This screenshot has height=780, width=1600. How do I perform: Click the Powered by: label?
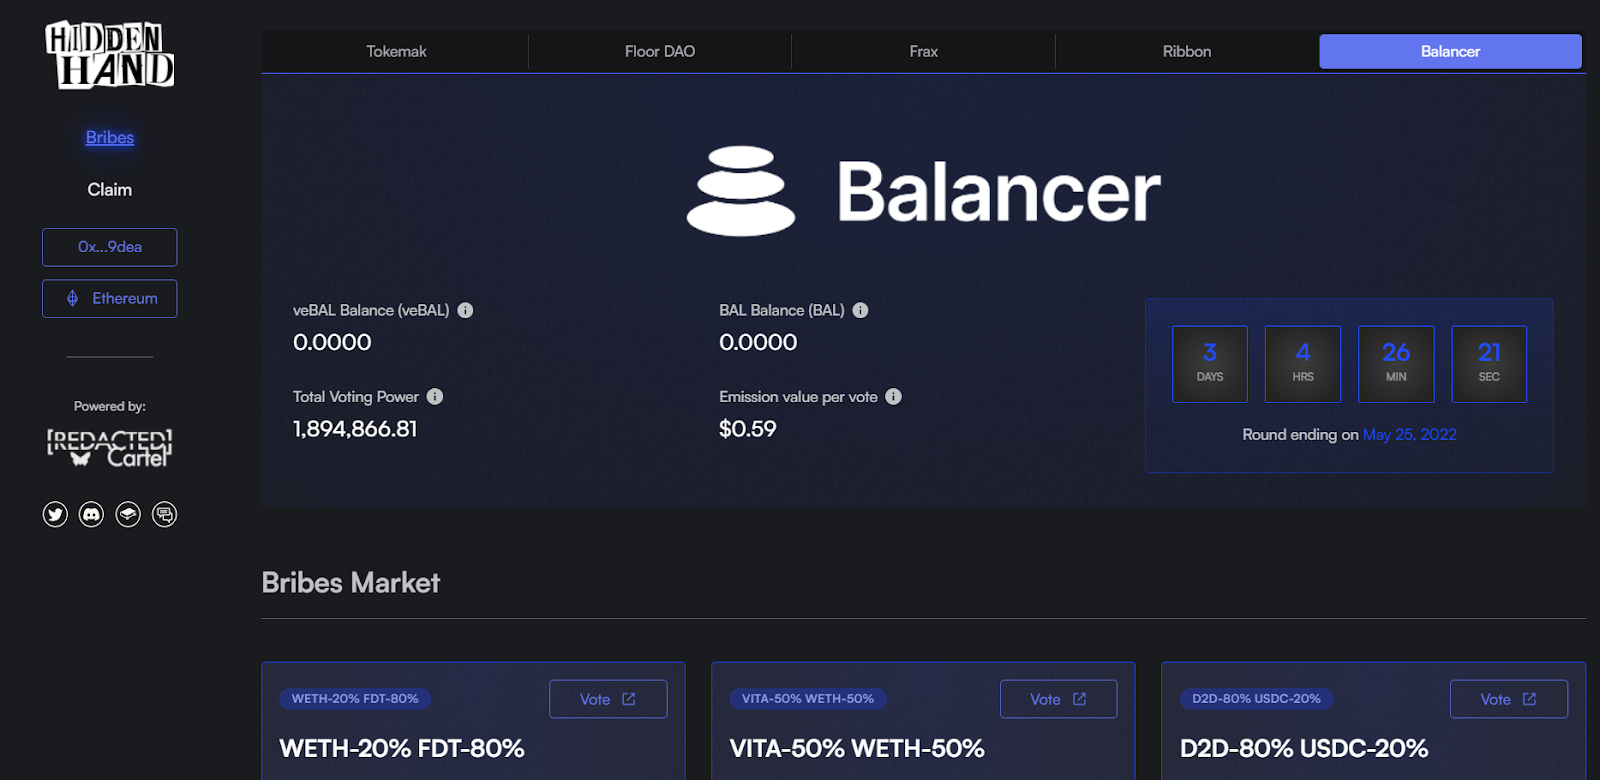110,406
